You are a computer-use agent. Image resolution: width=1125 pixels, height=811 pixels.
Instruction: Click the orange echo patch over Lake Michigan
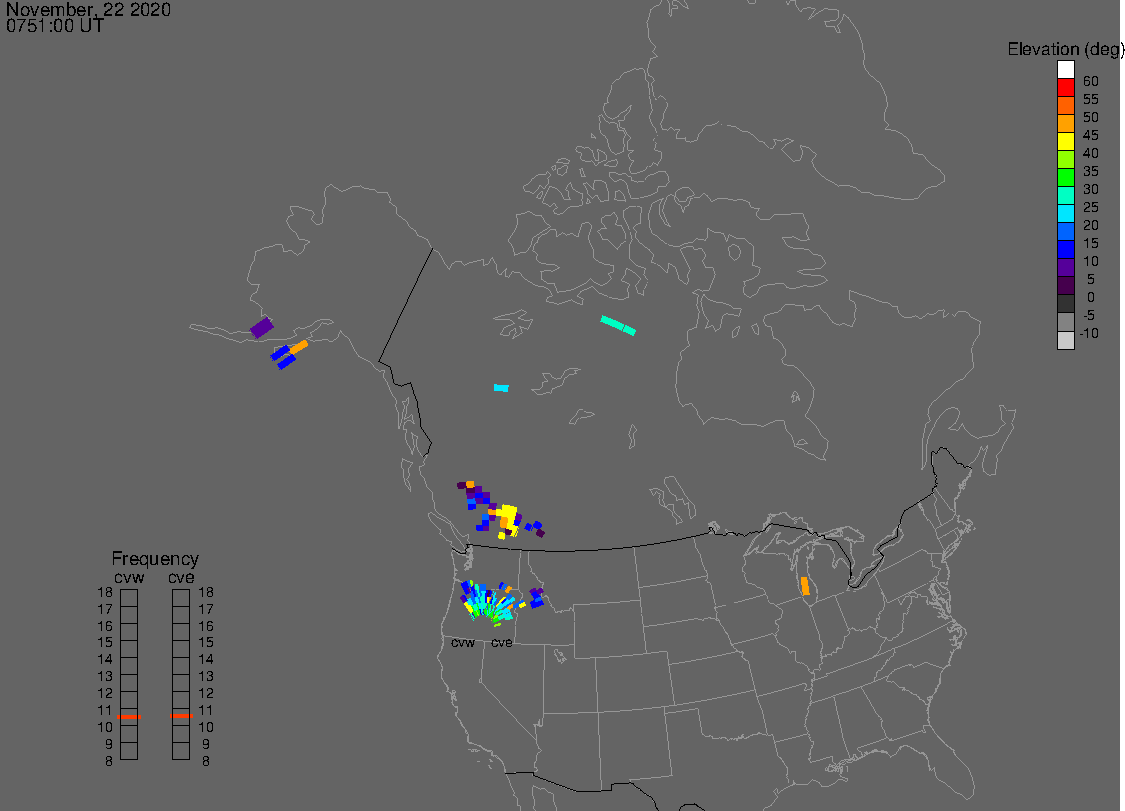pyautogui.click(x=805, y=586)
